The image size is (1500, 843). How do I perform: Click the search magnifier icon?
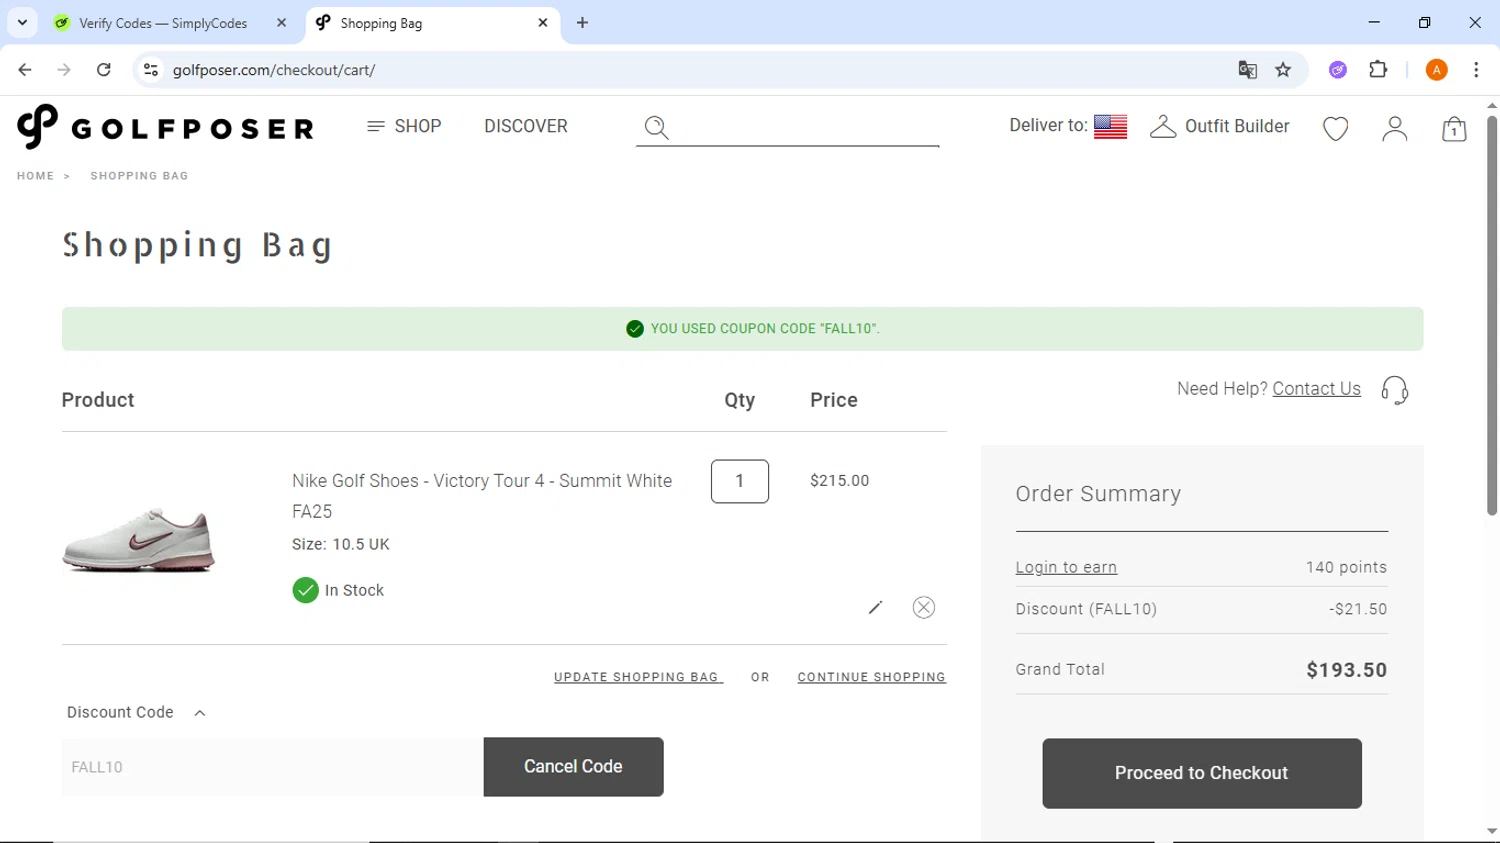pyautogui.click(x=656, y=127)
